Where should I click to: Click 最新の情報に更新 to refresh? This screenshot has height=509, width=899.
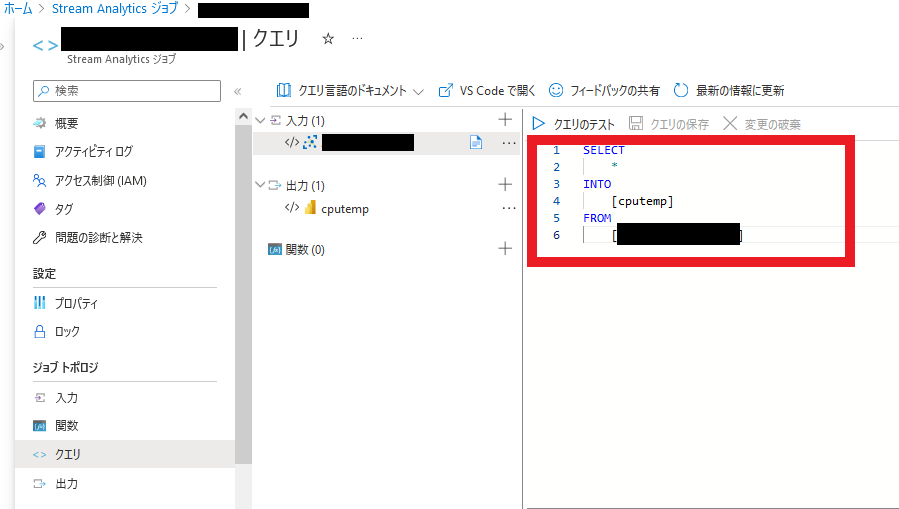click(x=729, y=90)
